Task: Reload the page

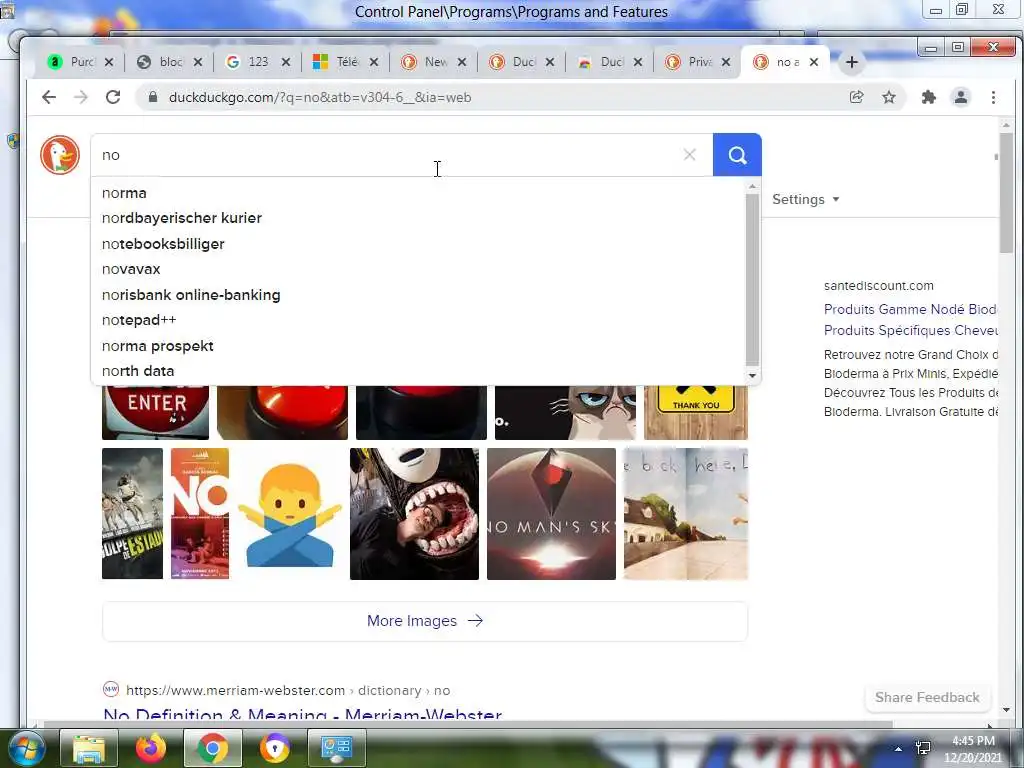Action: point(113,97)
